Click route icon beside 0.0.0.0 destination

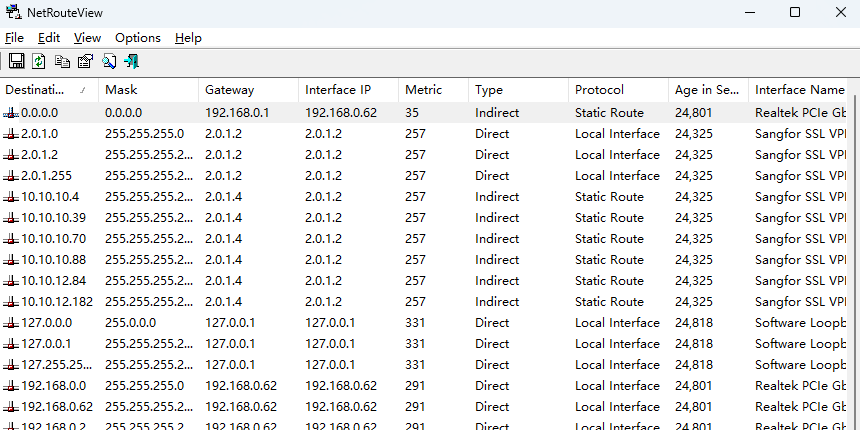point(11,113)
